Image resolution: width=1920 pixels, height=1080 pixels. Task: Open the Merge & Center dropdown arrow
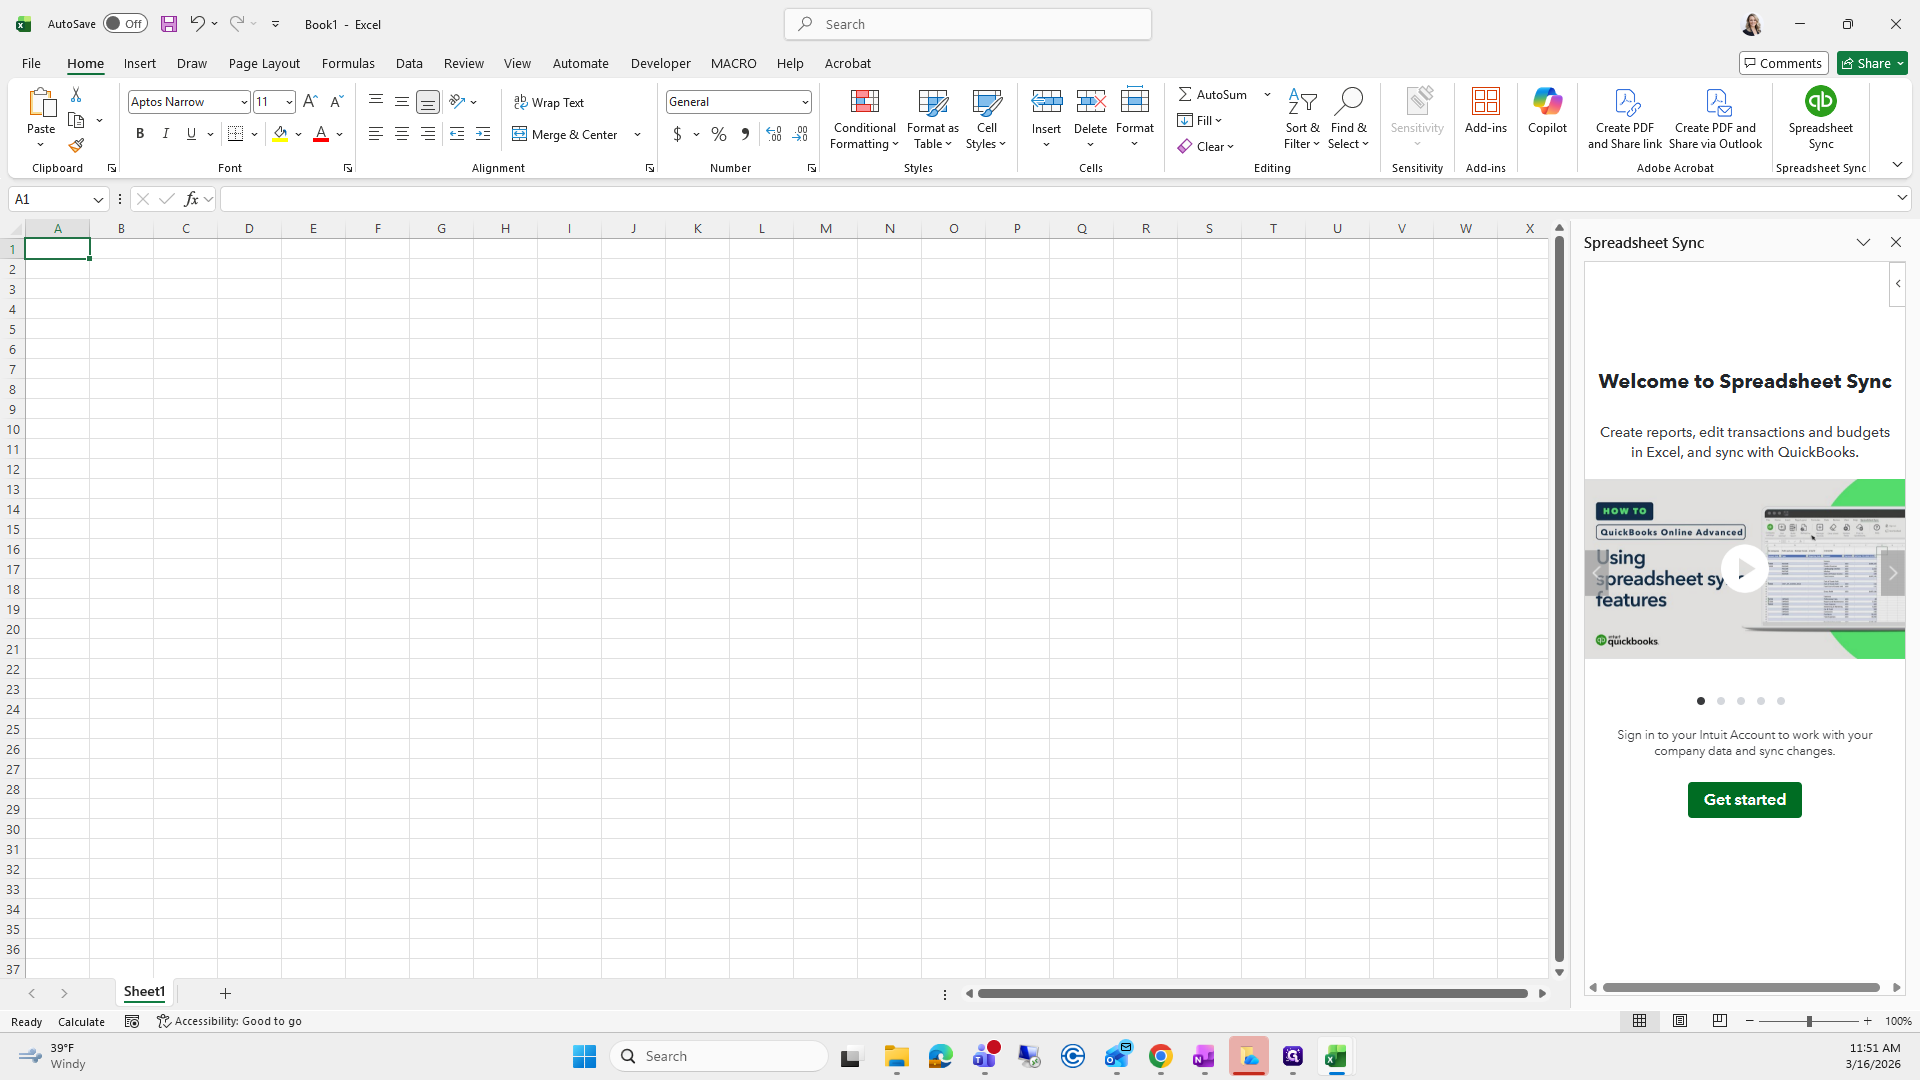click(x=638, y=134)
